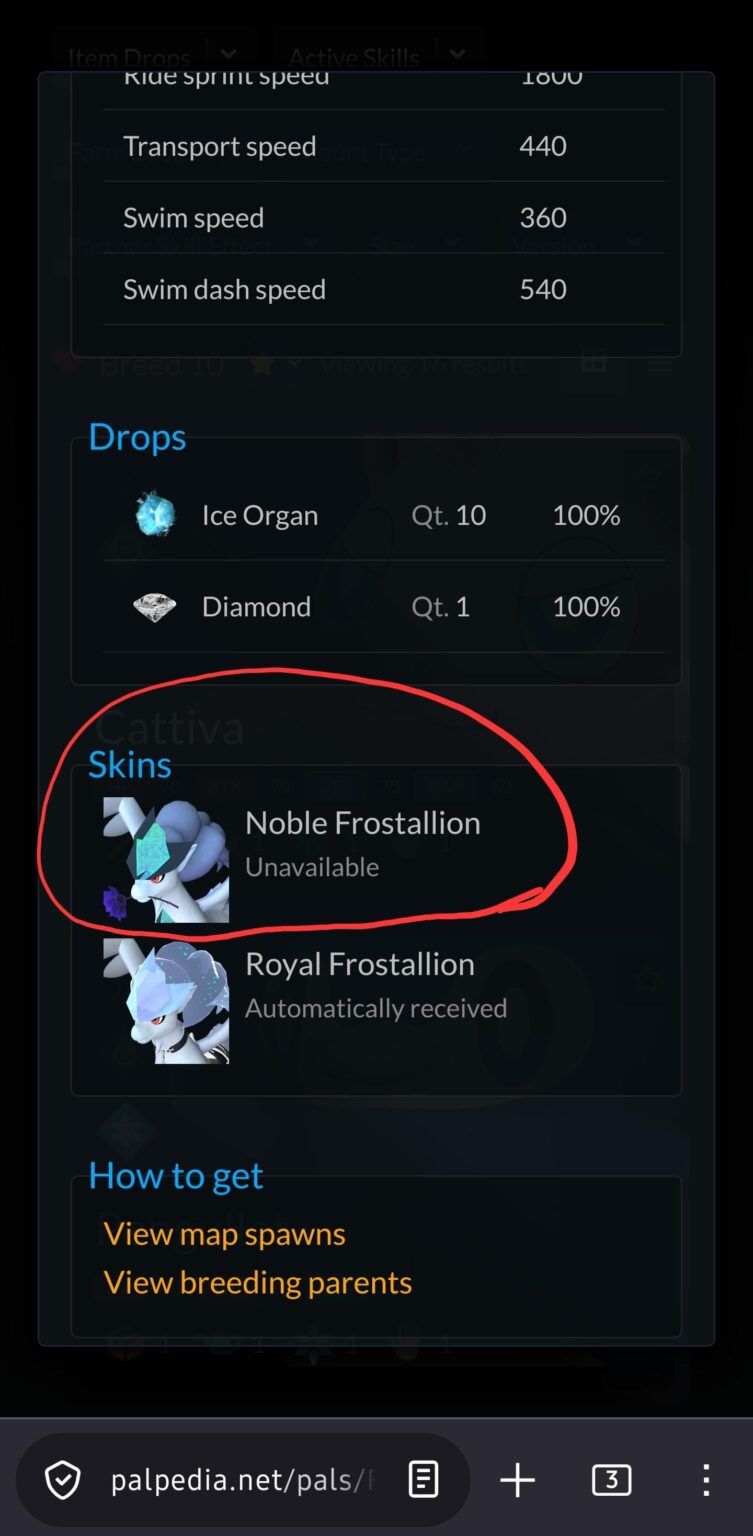Viewport: 753px width, 1536px height.
Task: Tap the browser security shield icon
Action: (x=63, y=1480)
